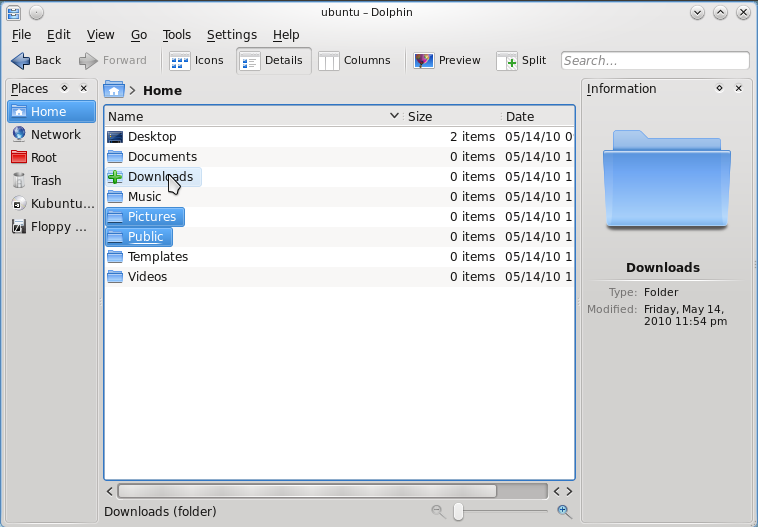Click the greyed Forward arrow icon
This screenshot has height=527, width=758.
tap(88, 61)
